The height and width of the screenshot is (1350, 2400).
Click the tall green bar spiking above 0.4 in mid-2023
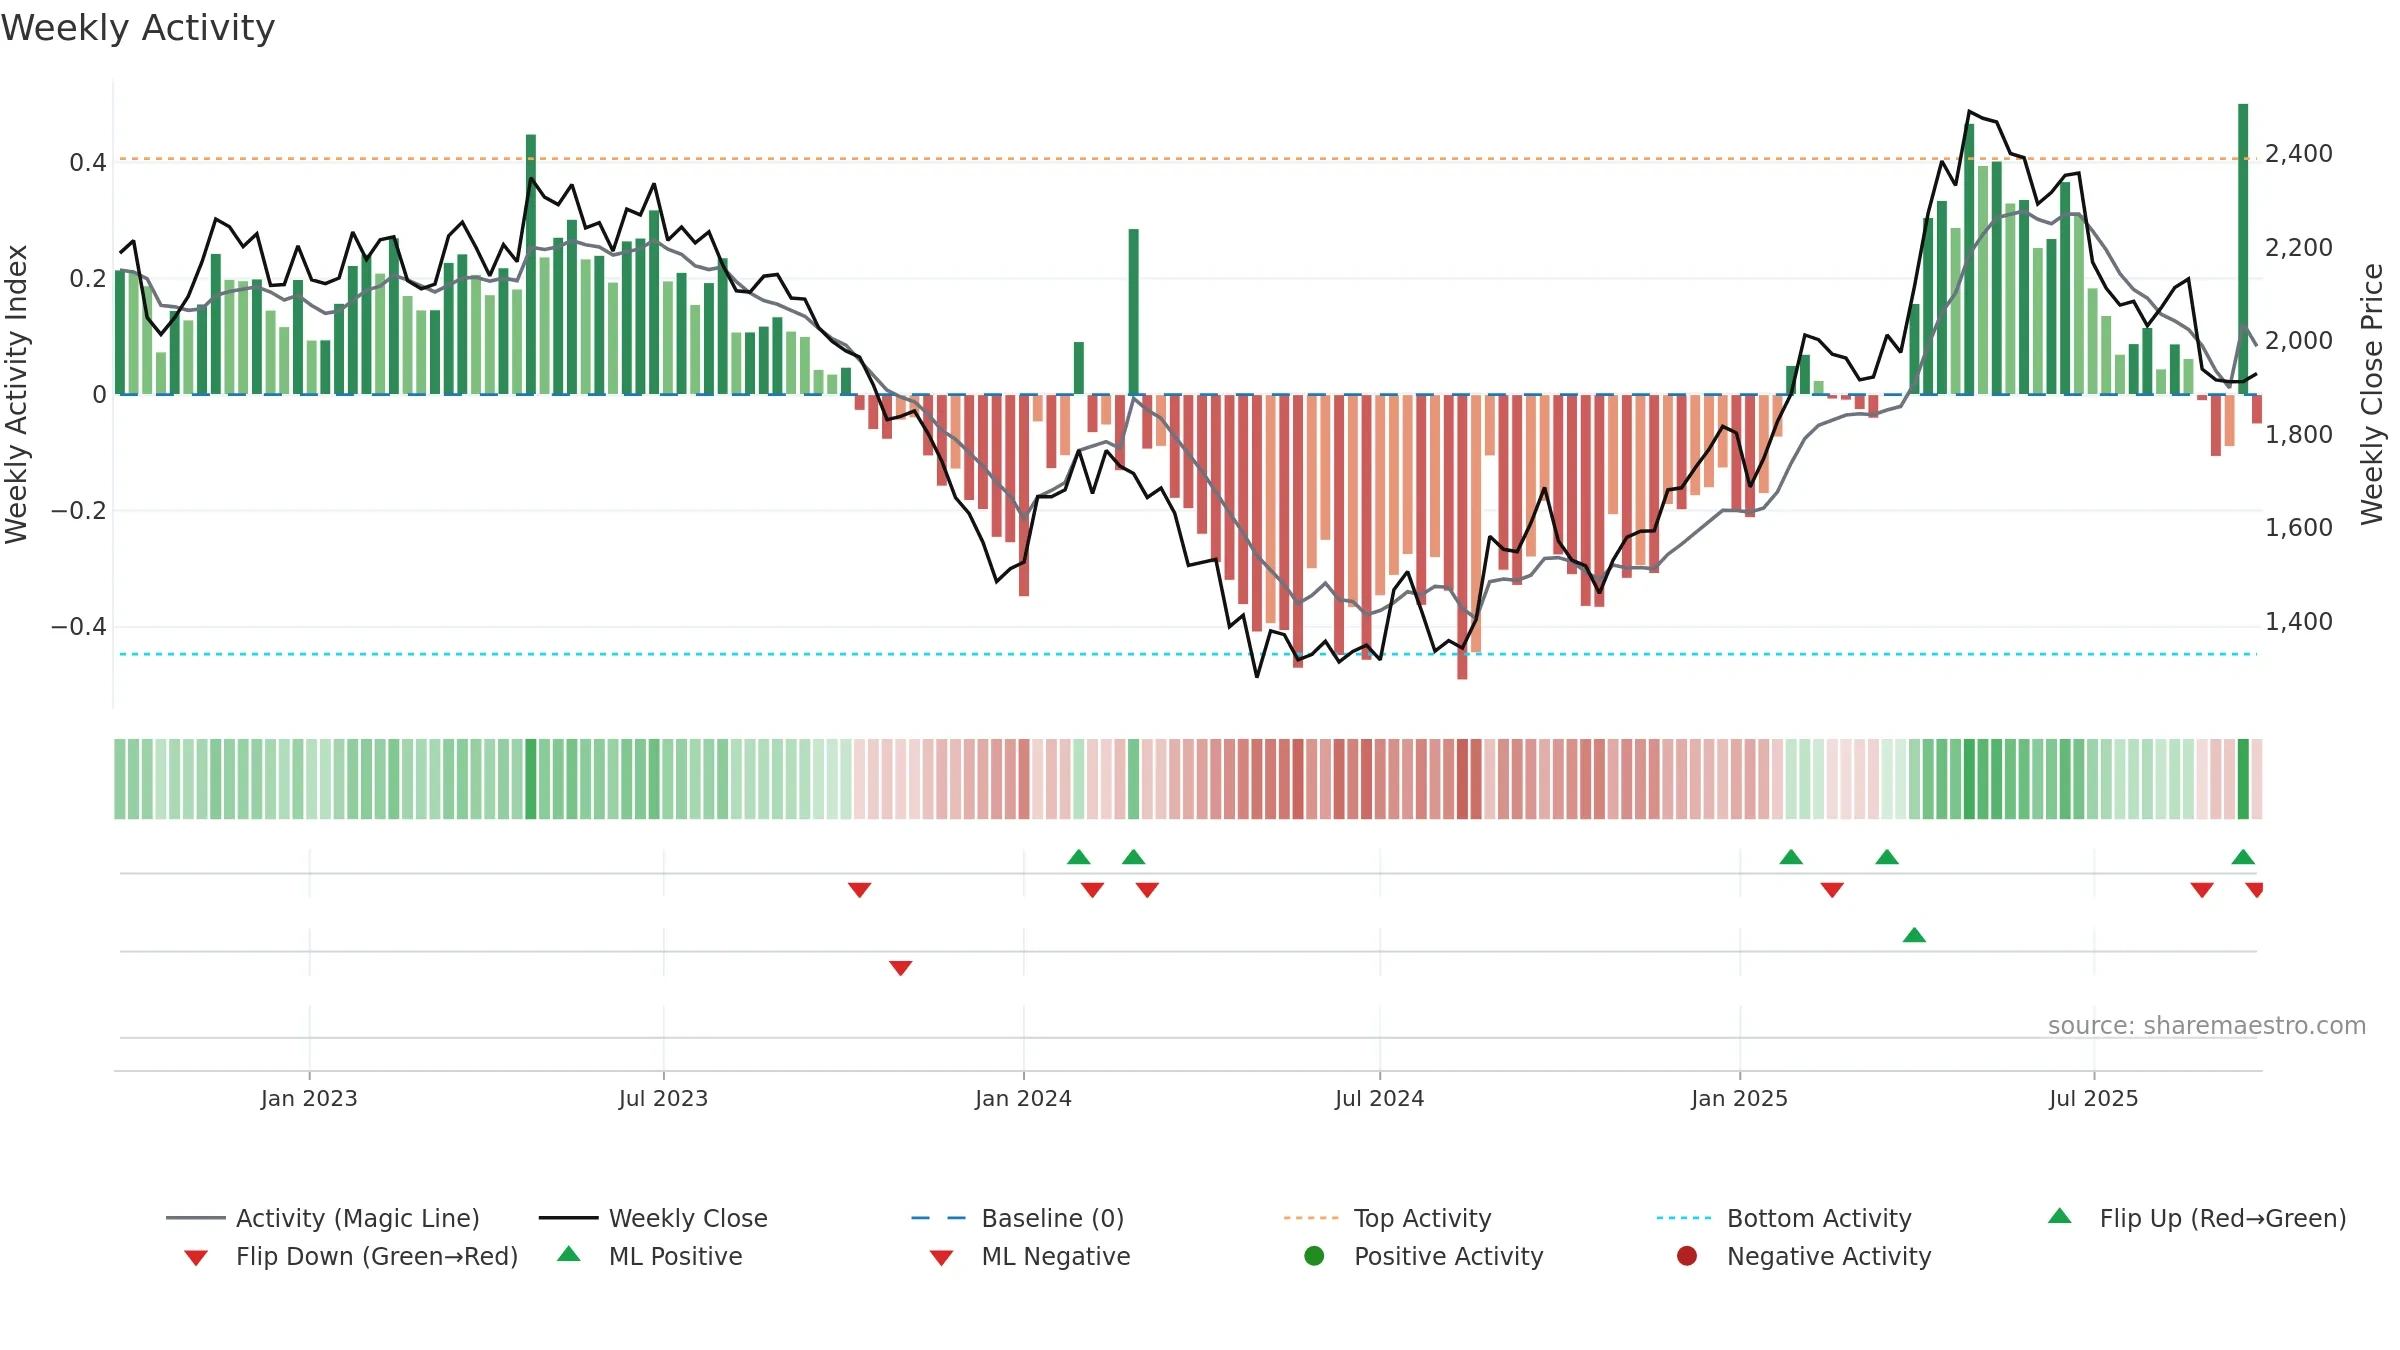(x=531, y=264)
